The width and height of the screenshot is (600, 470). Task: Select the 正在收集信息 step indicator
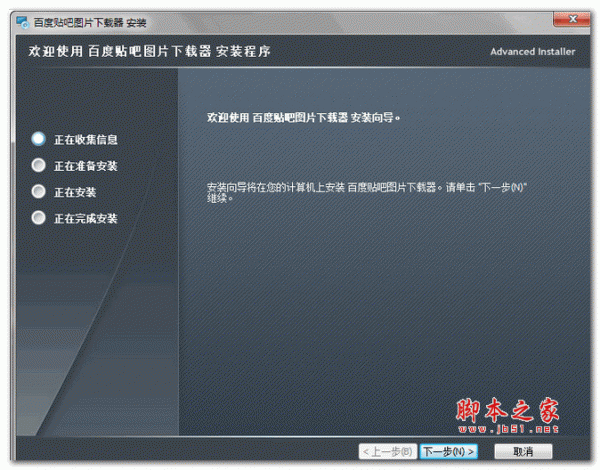[39, 139]
